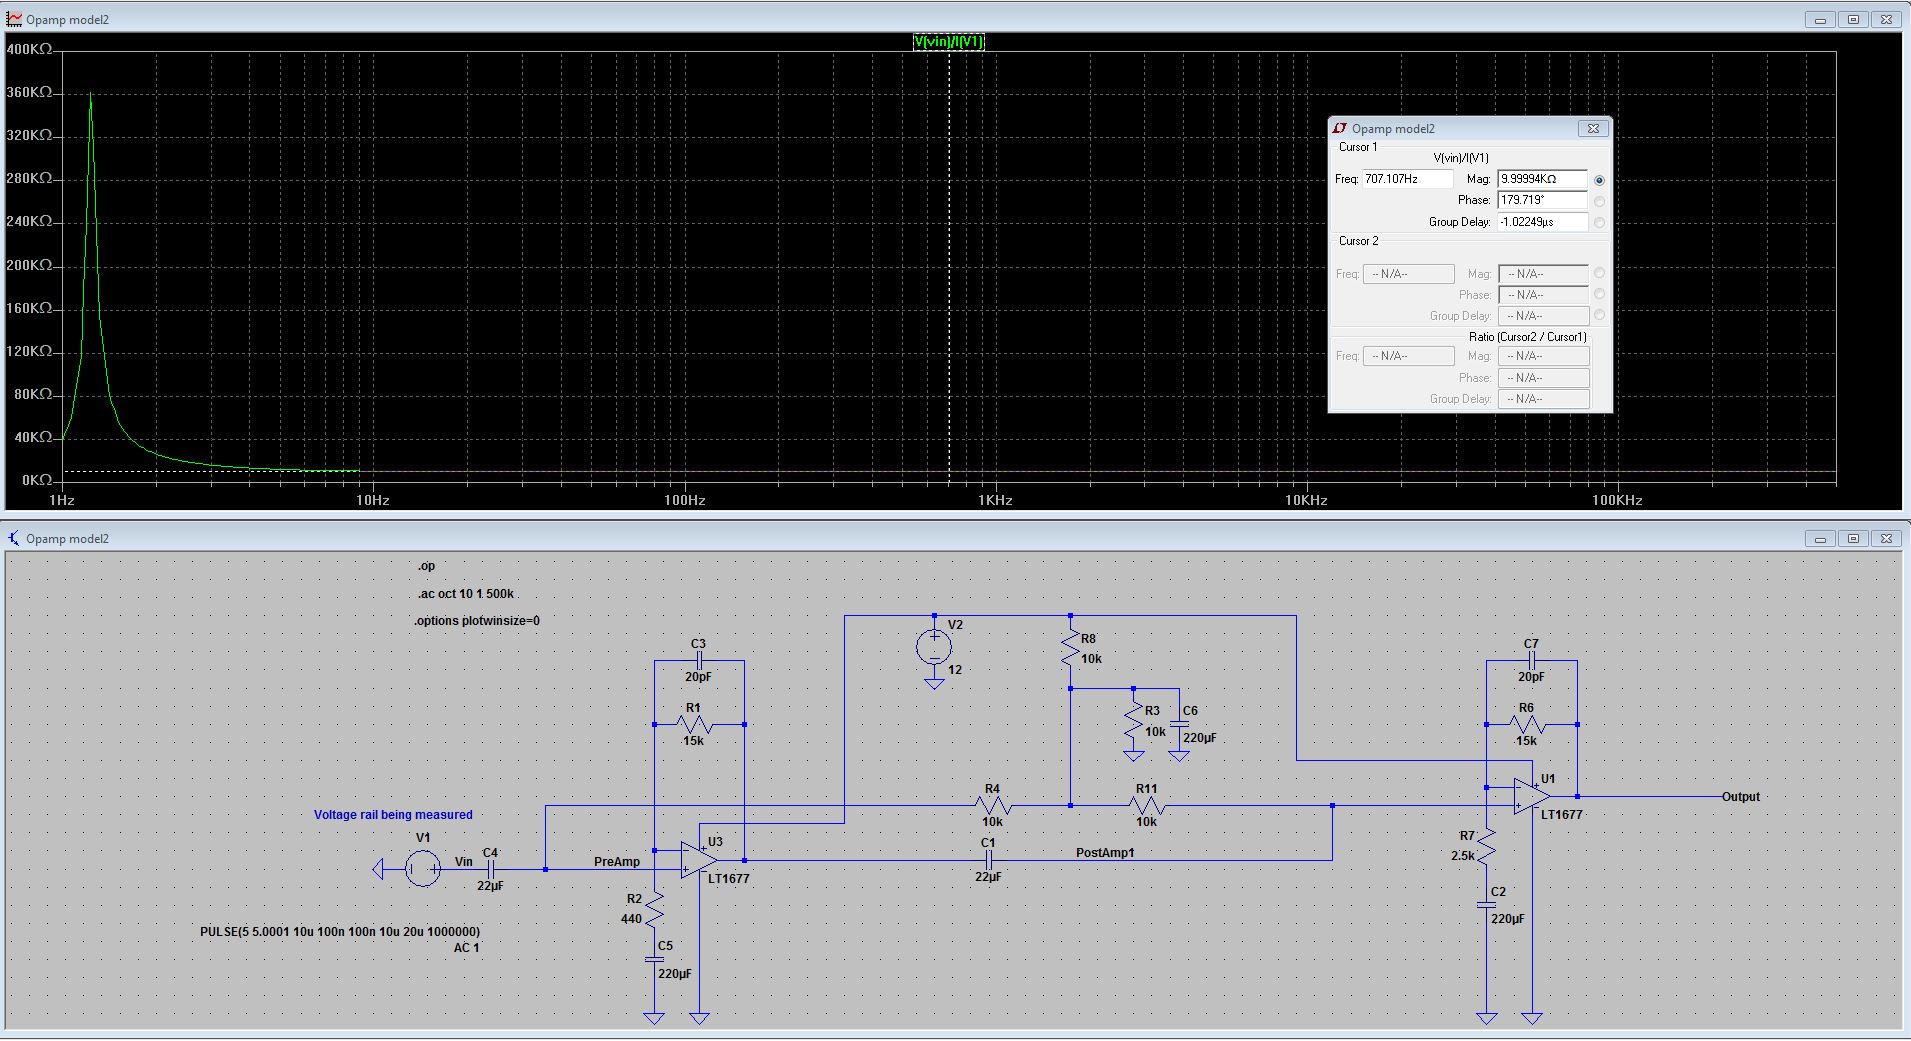Click capacitor C1 22µF symbol
1911x1041 pixels.
click(x=988, y=859)
